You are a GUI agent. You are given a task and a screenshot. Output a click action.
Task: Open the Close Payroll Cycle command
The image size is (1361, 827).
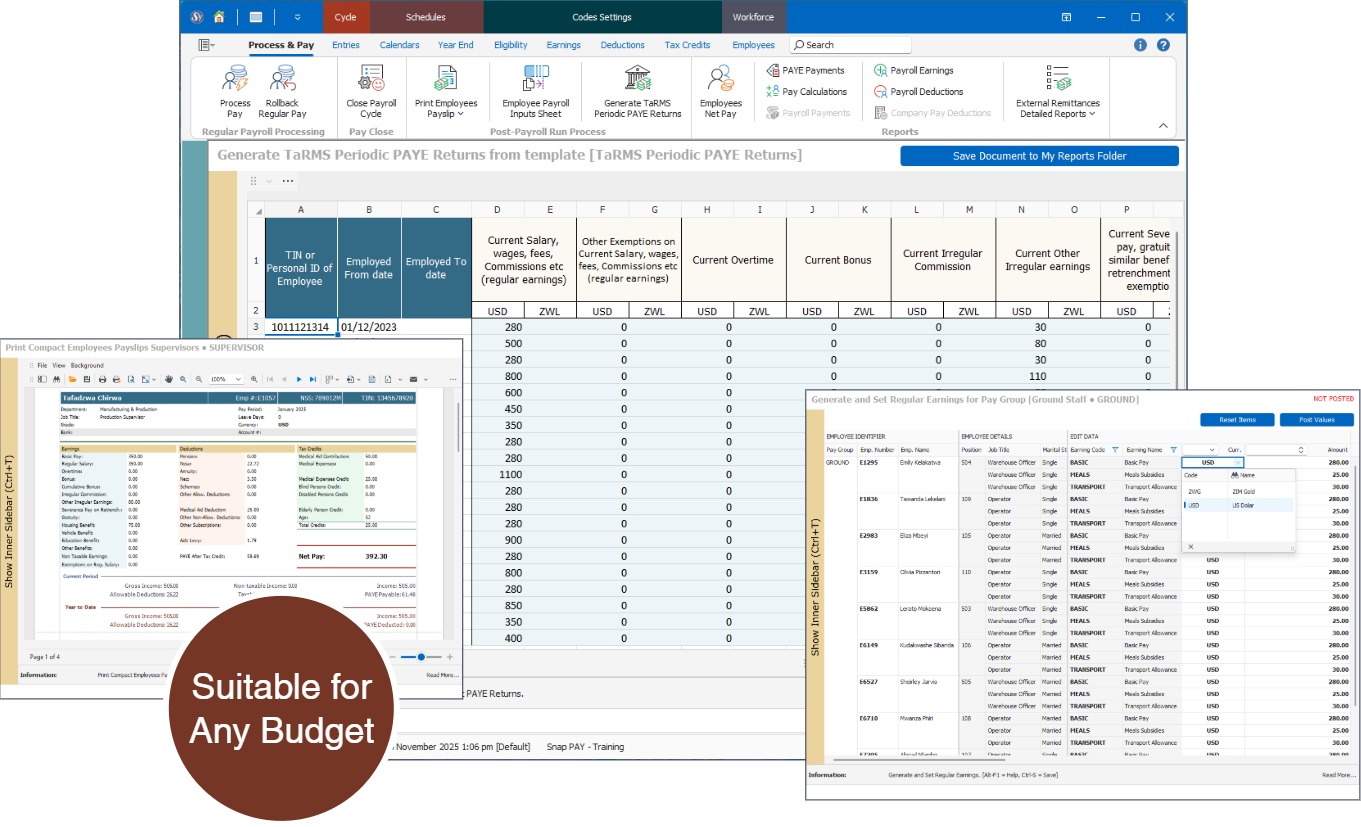pyautogui.click(x=370, y=90)
